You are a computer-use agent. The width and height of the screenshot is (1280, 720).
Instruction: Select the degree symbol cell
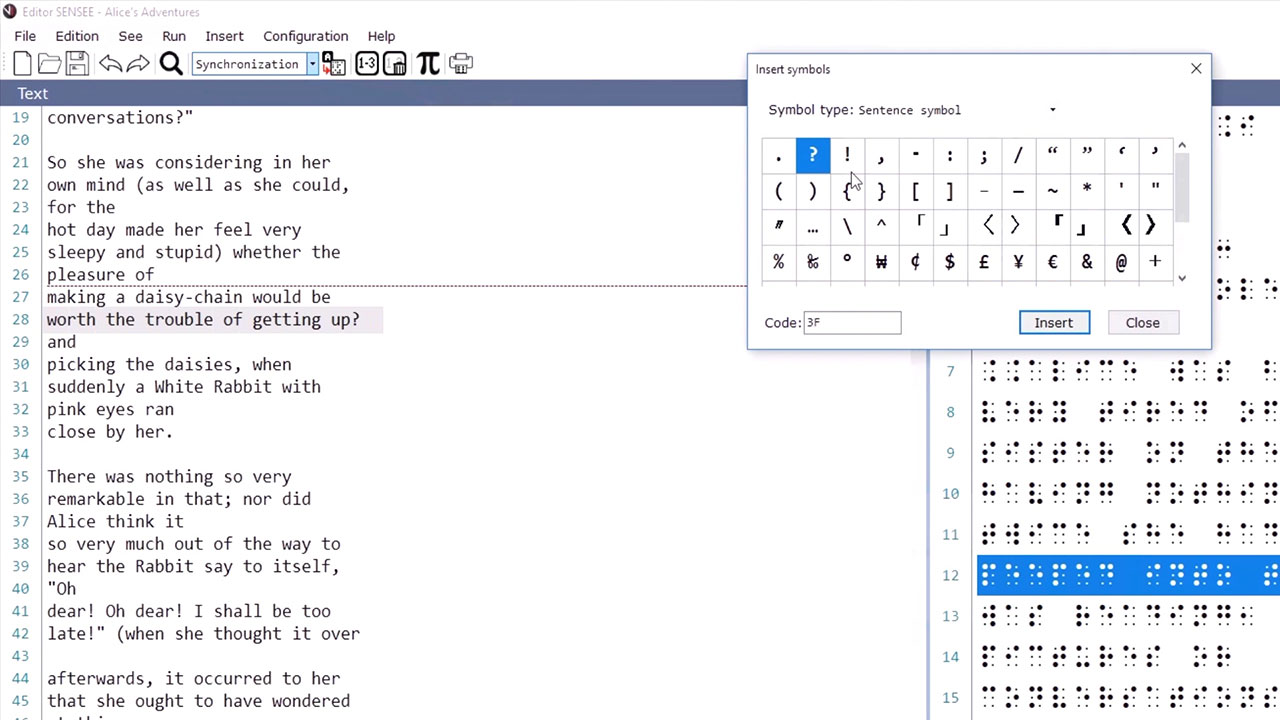point(847,262)
